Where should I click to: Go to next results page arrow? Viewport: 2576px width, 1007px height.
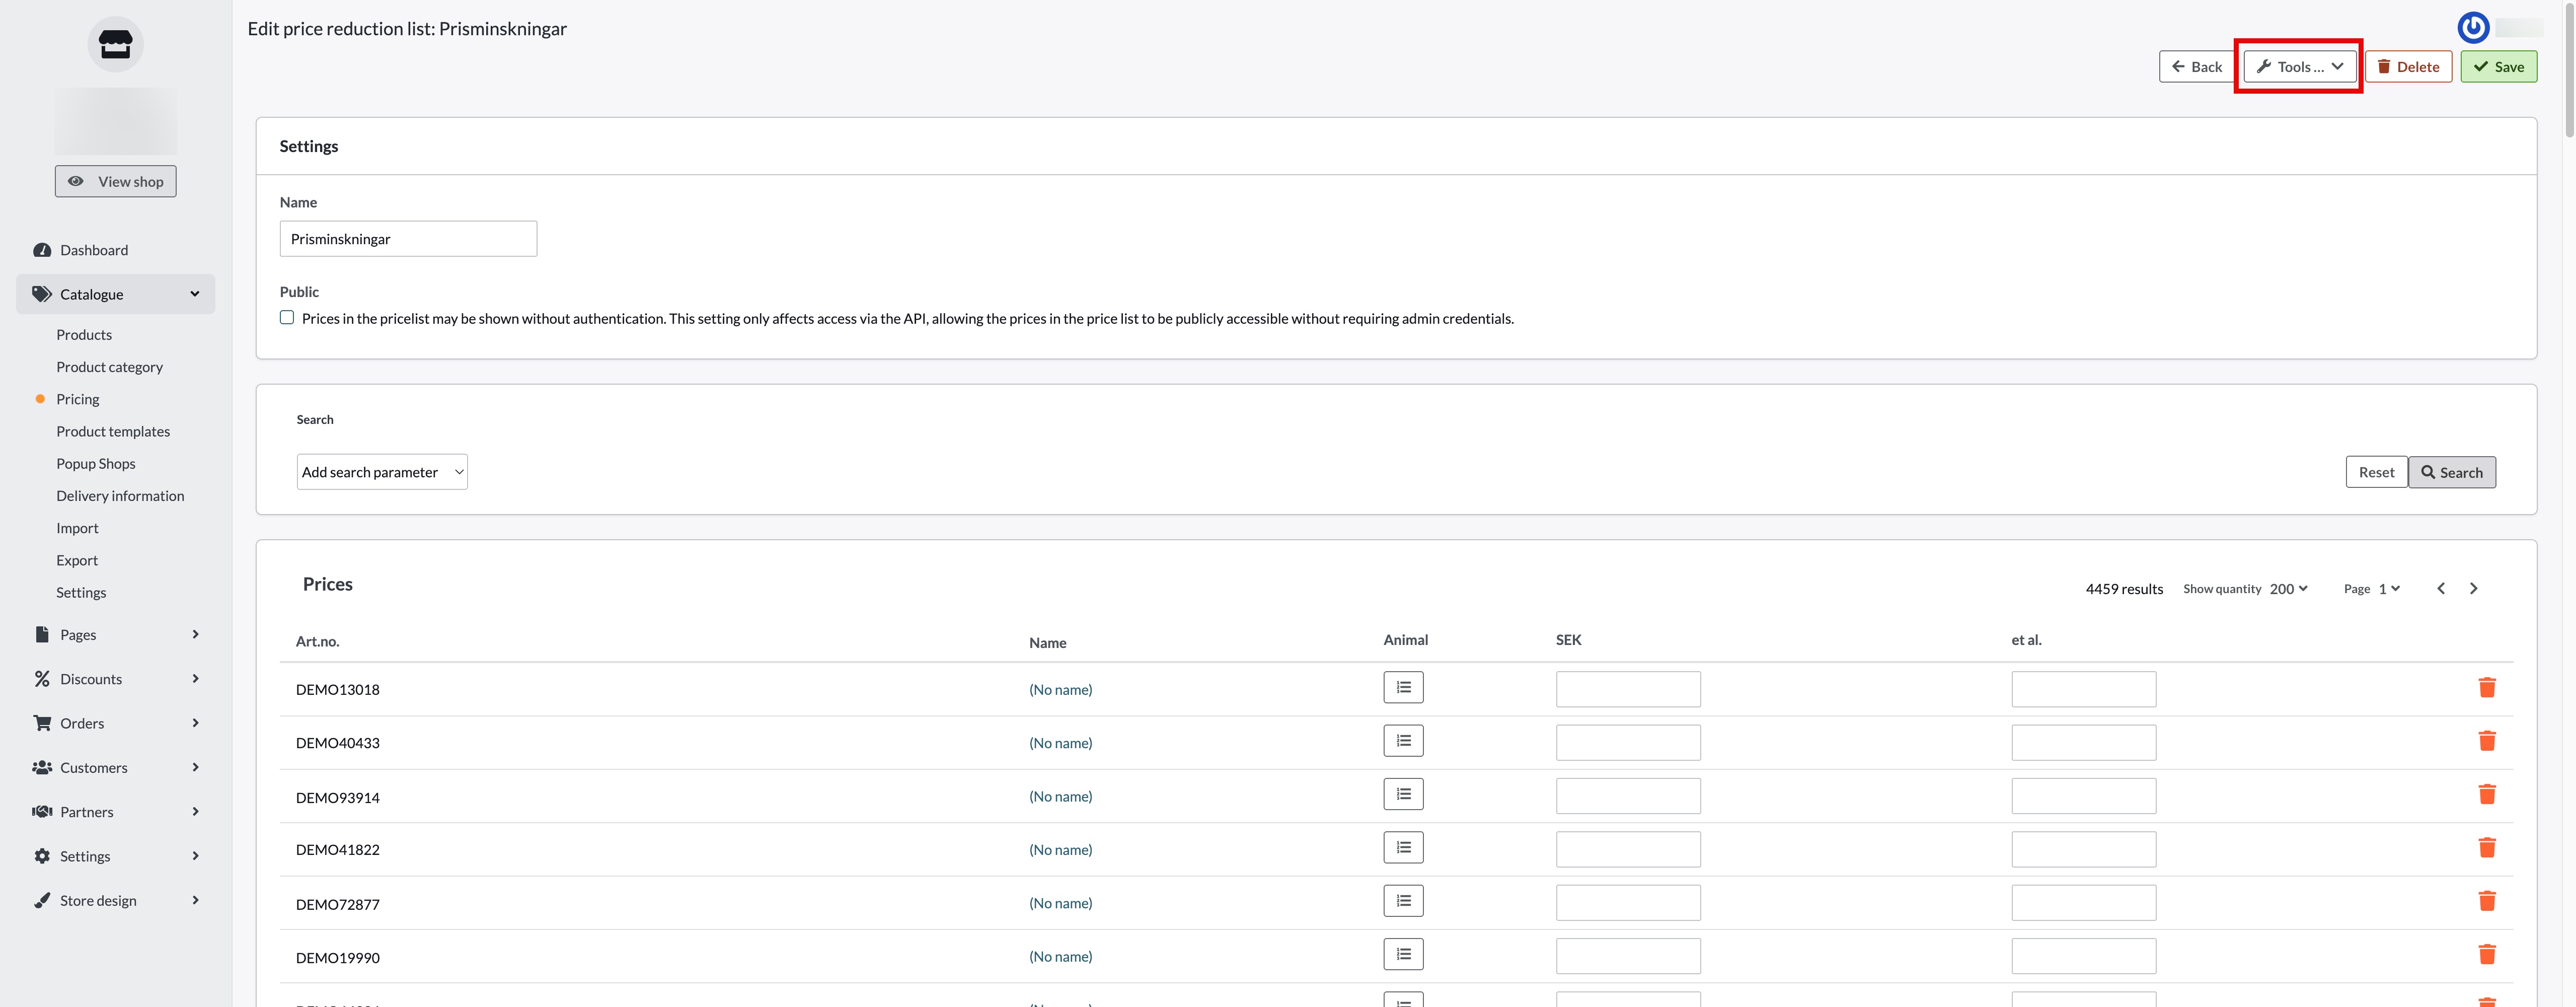tap(2473, 588)
